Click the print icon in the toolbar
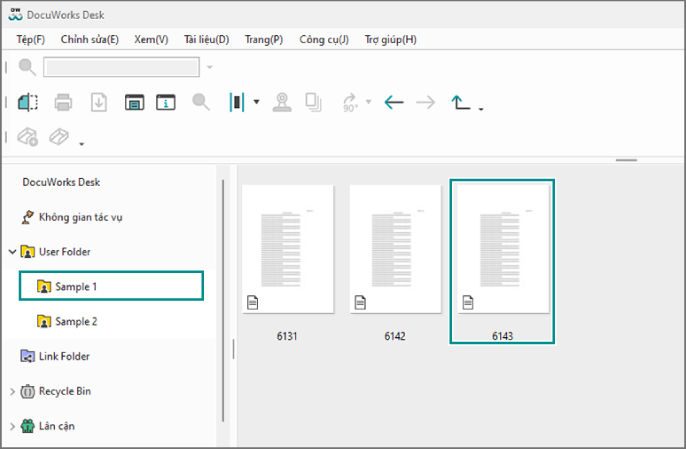The height and width of the screenshot is (449, 686). pos(63,102)
